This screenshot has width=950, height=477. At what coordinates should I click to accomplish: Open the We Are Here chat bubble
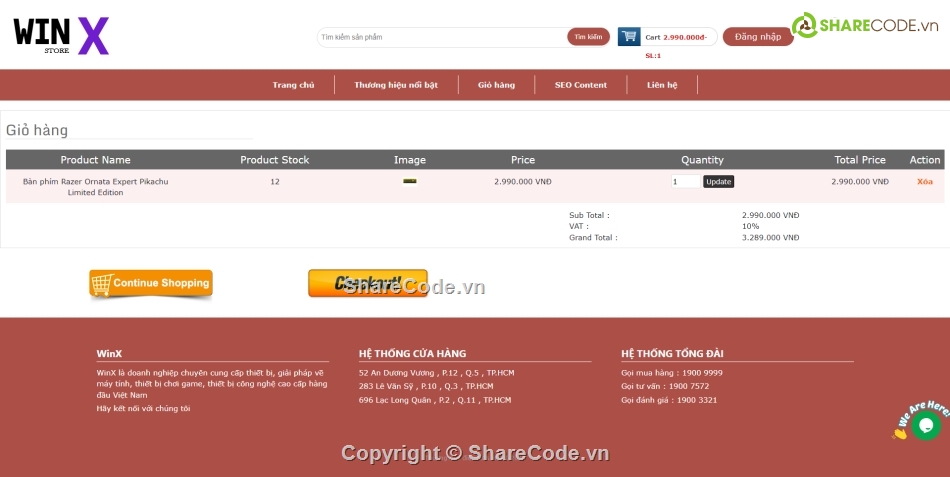point(925,425)
